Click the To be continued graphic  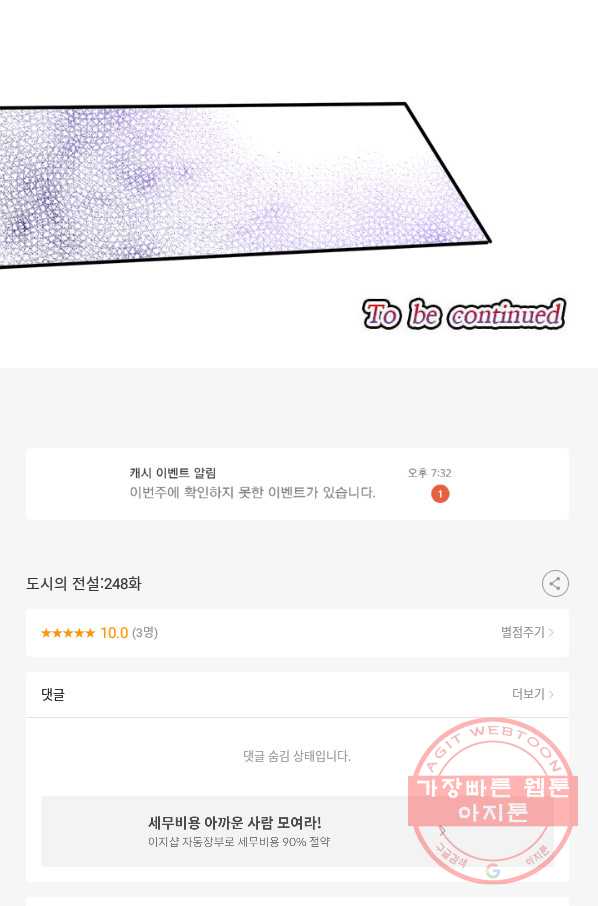pos(464,314)
